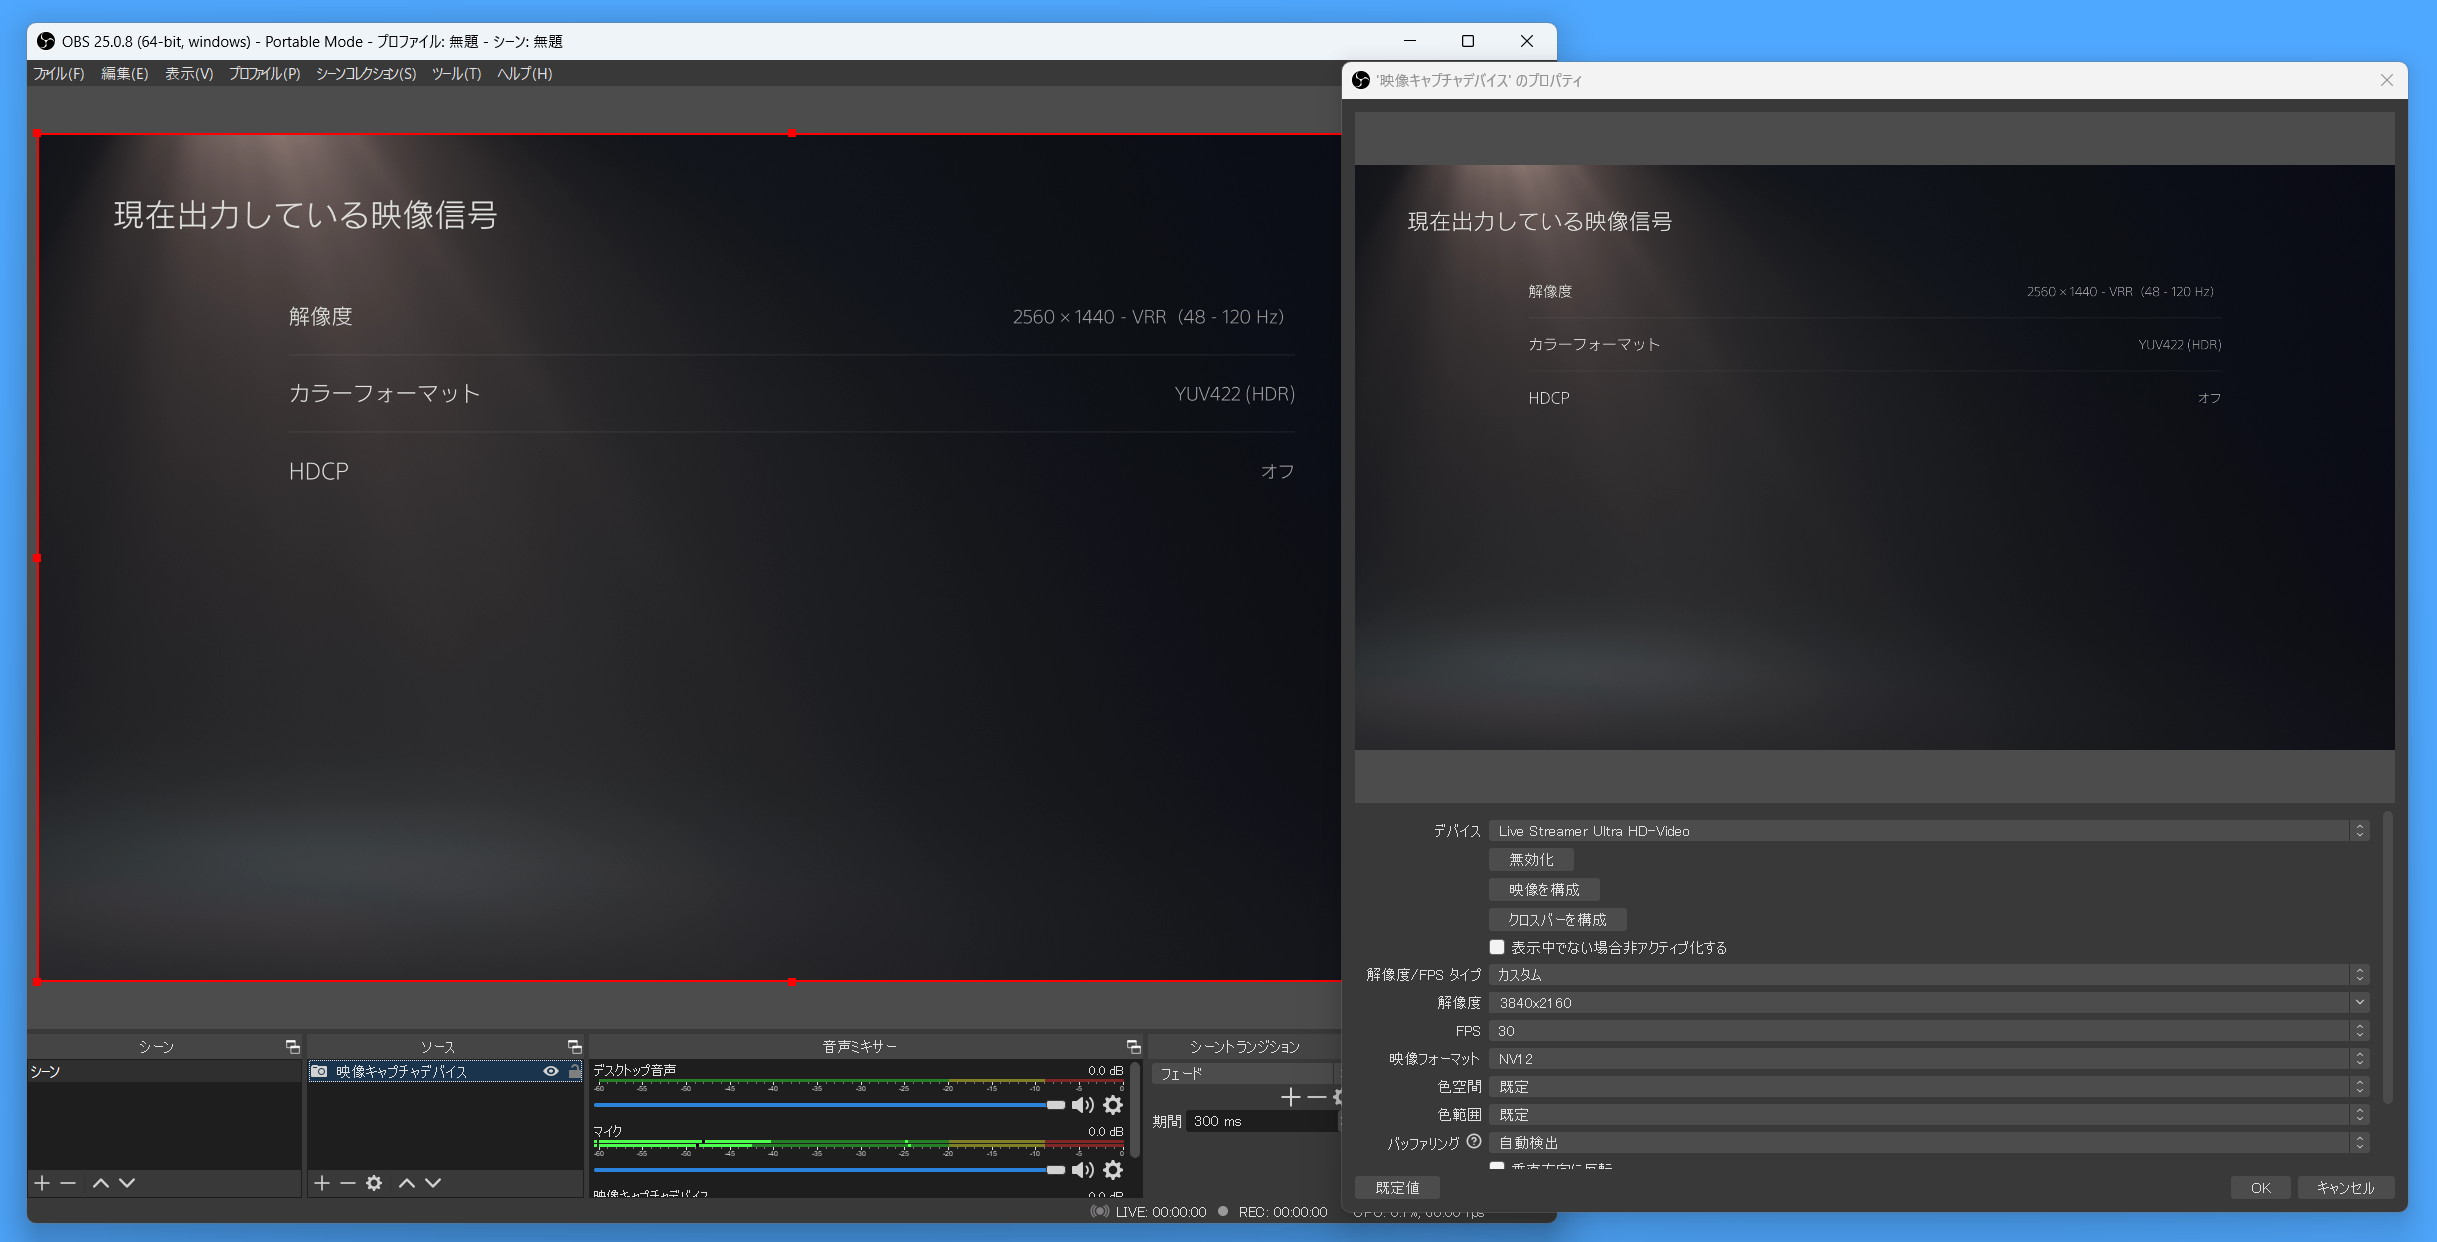The image size is (2437, 1242).
Task: Open the シーンコレクション(S) menu
Action: click(366, 74)
